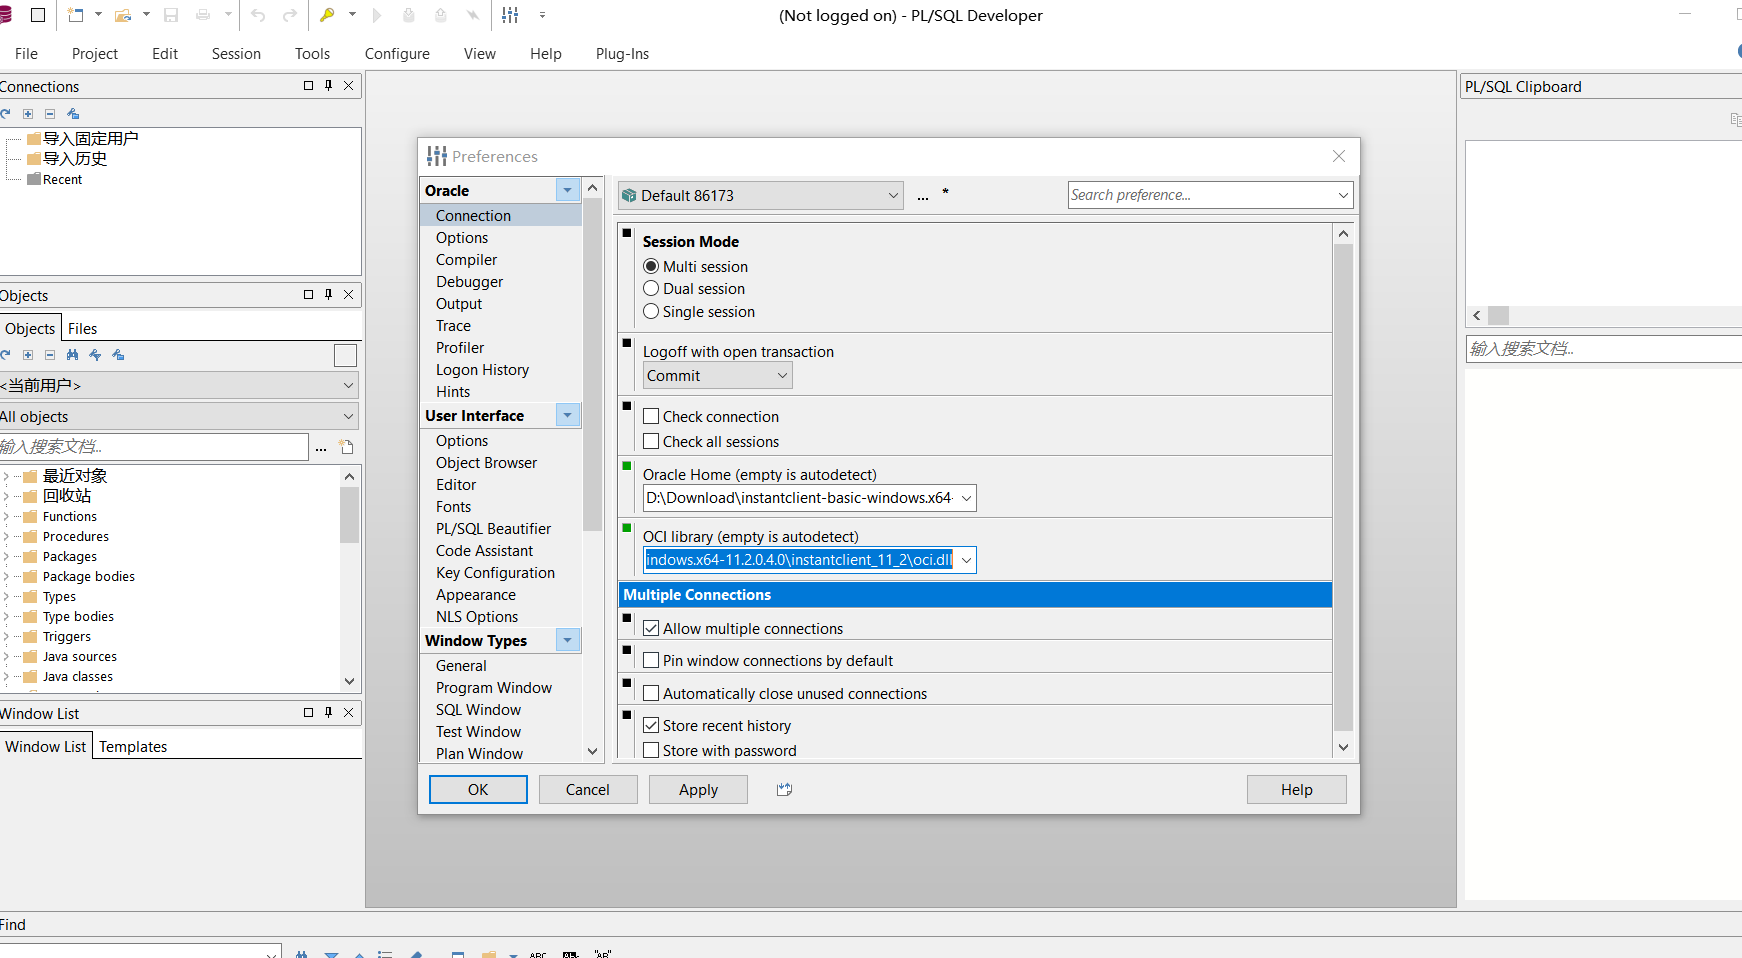Viewport: 1742px width, 958px height.
Task: Click the binoculars search icon in Objects panel
Action: pyautogui.click(x=72, y=355)
